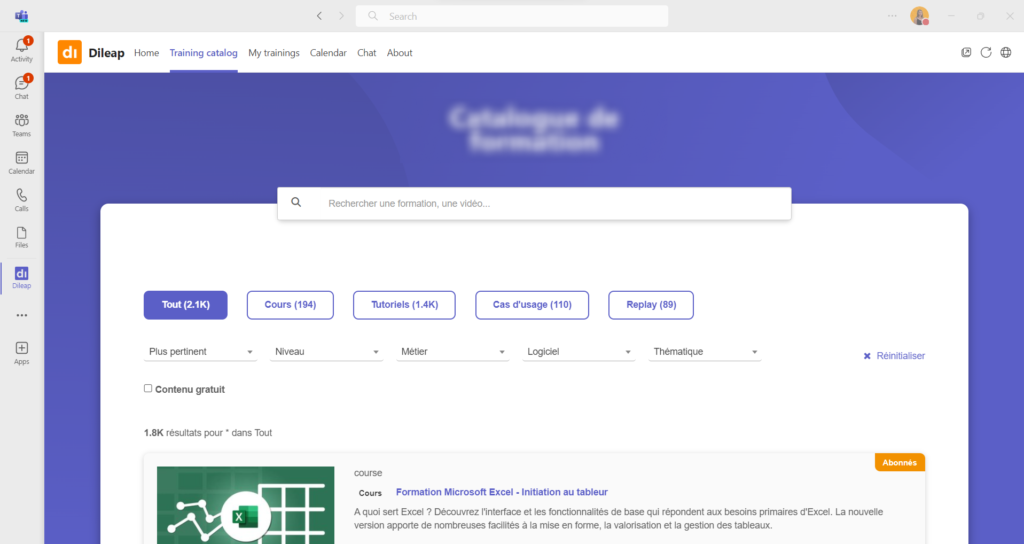
Task: Click the reload tab icon
Action: tap(986, 53)
